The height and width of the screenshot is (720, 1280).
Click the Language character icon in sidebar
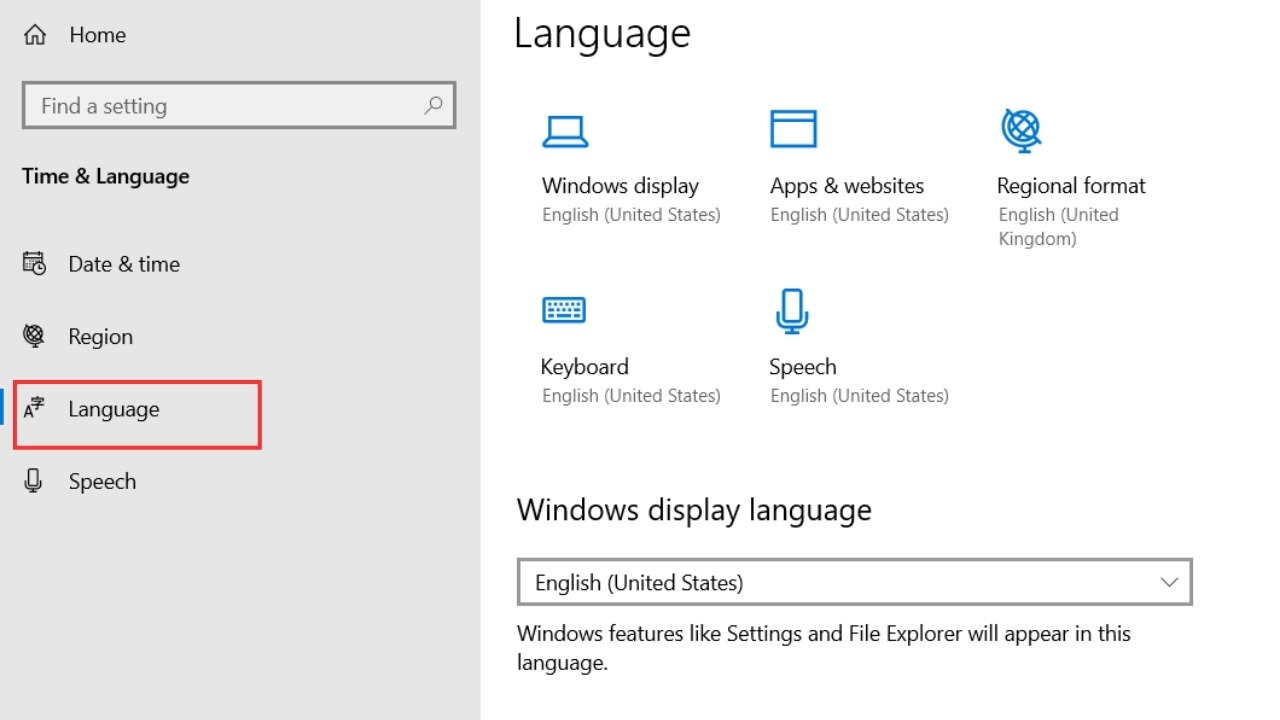coord(34,408)
